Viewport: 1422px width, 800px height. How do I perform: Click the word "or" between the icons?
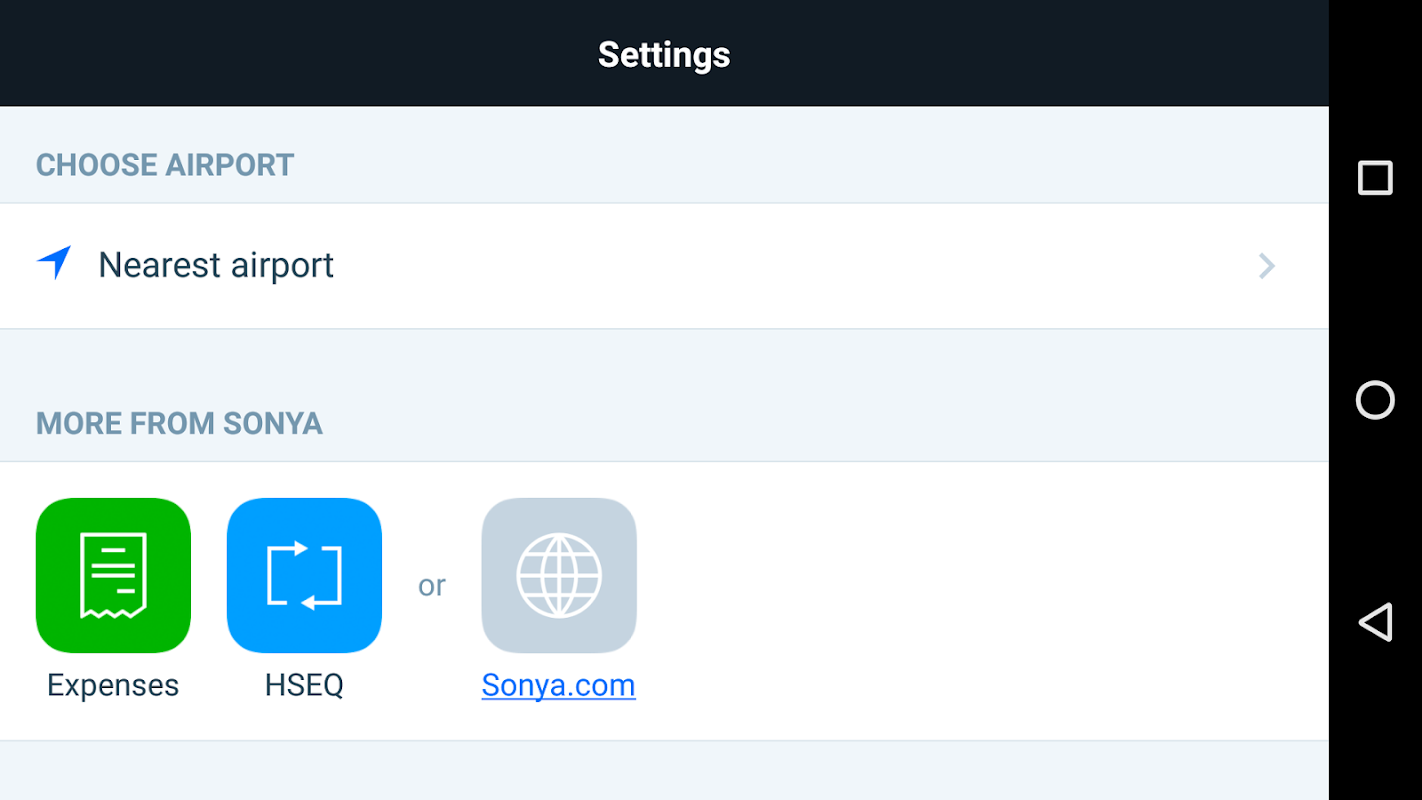[432, 586]
